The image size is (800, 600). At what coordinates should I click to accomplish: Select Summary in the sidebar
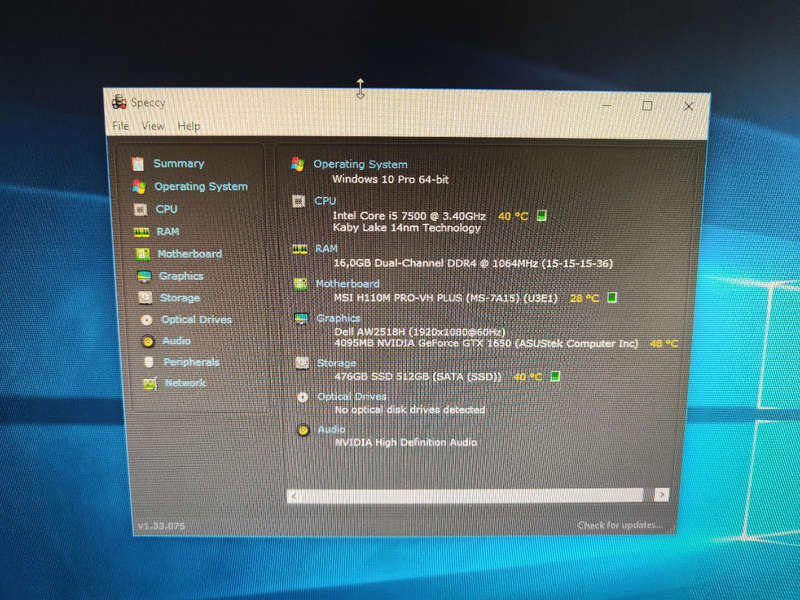(x=179, y=163)
